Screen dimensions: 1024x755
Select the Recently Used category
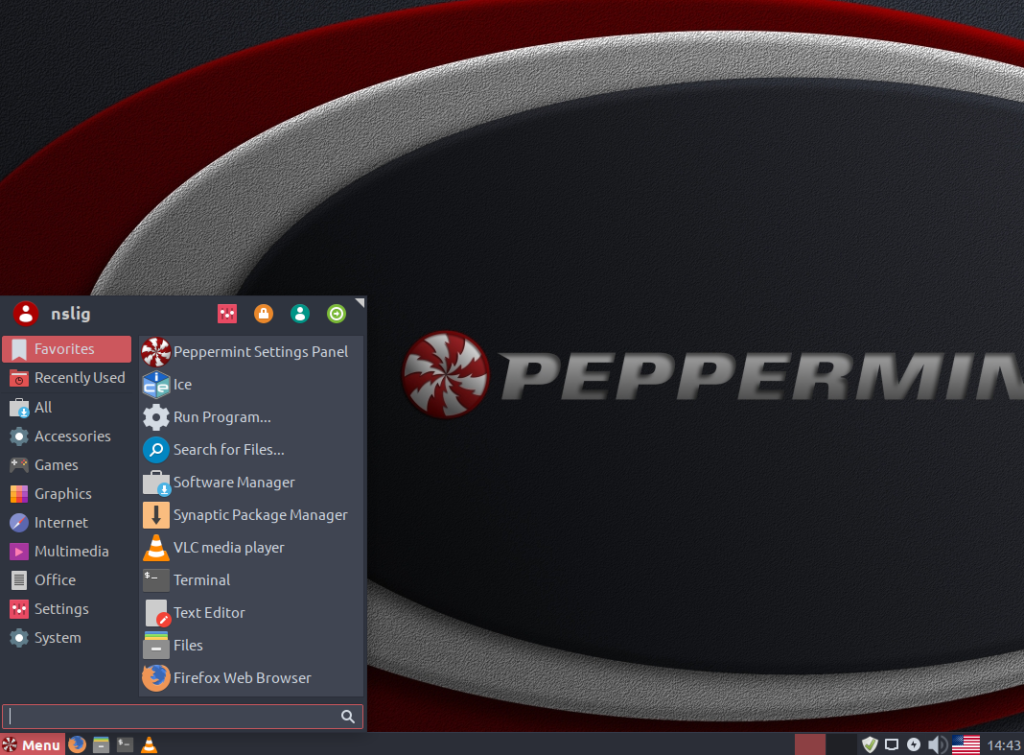coord(67,378)
